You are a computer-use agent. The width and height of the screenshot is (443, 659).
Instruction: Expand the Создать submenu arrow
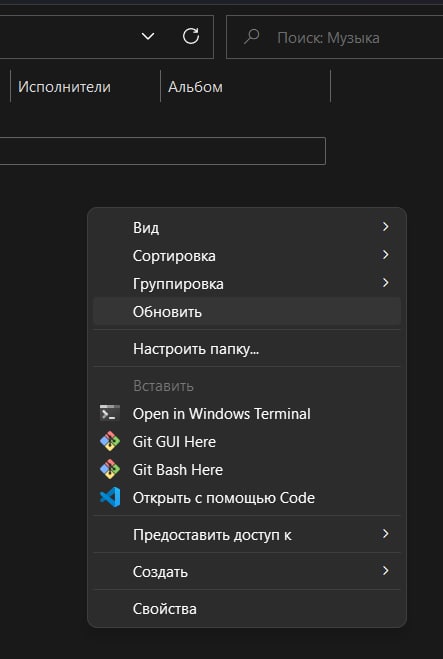pyautogui.click(x=385, y=571)
